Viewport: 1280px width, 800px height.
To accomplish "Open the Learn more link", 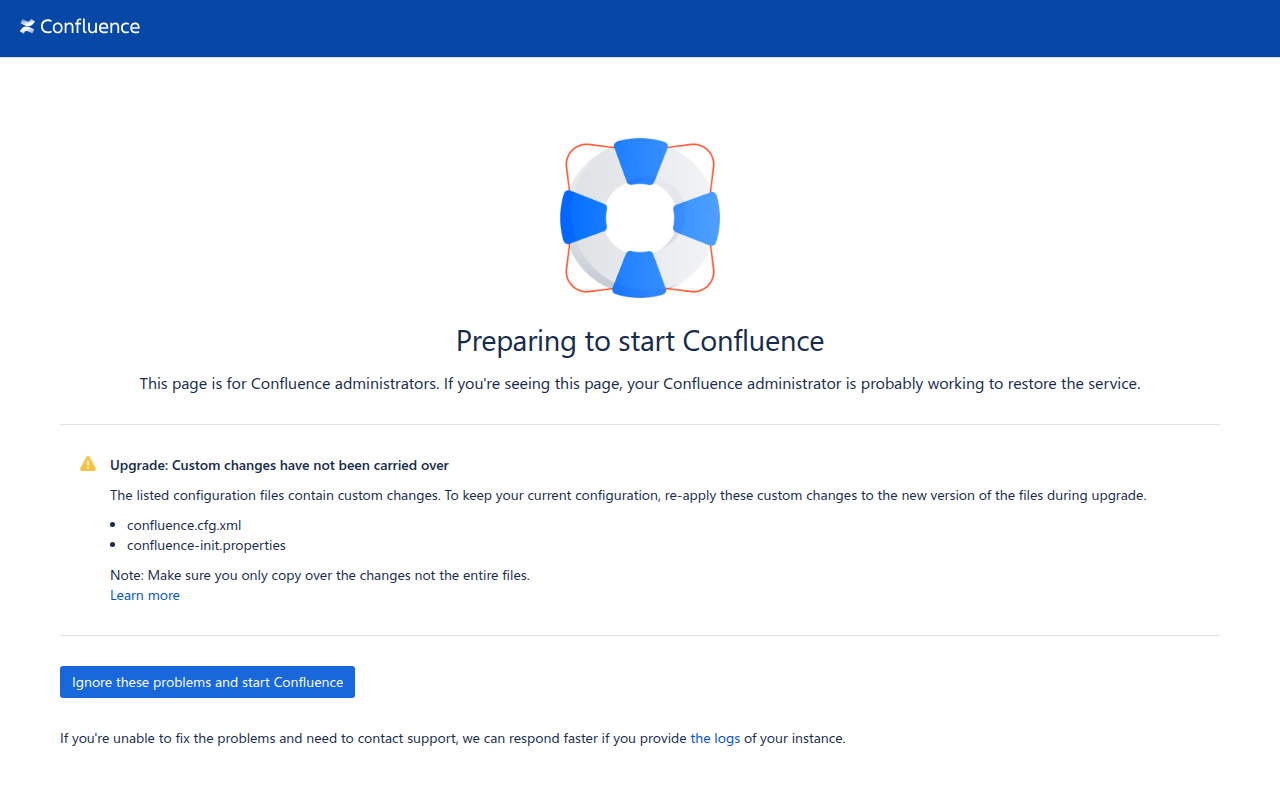I will tap(145, 595).
